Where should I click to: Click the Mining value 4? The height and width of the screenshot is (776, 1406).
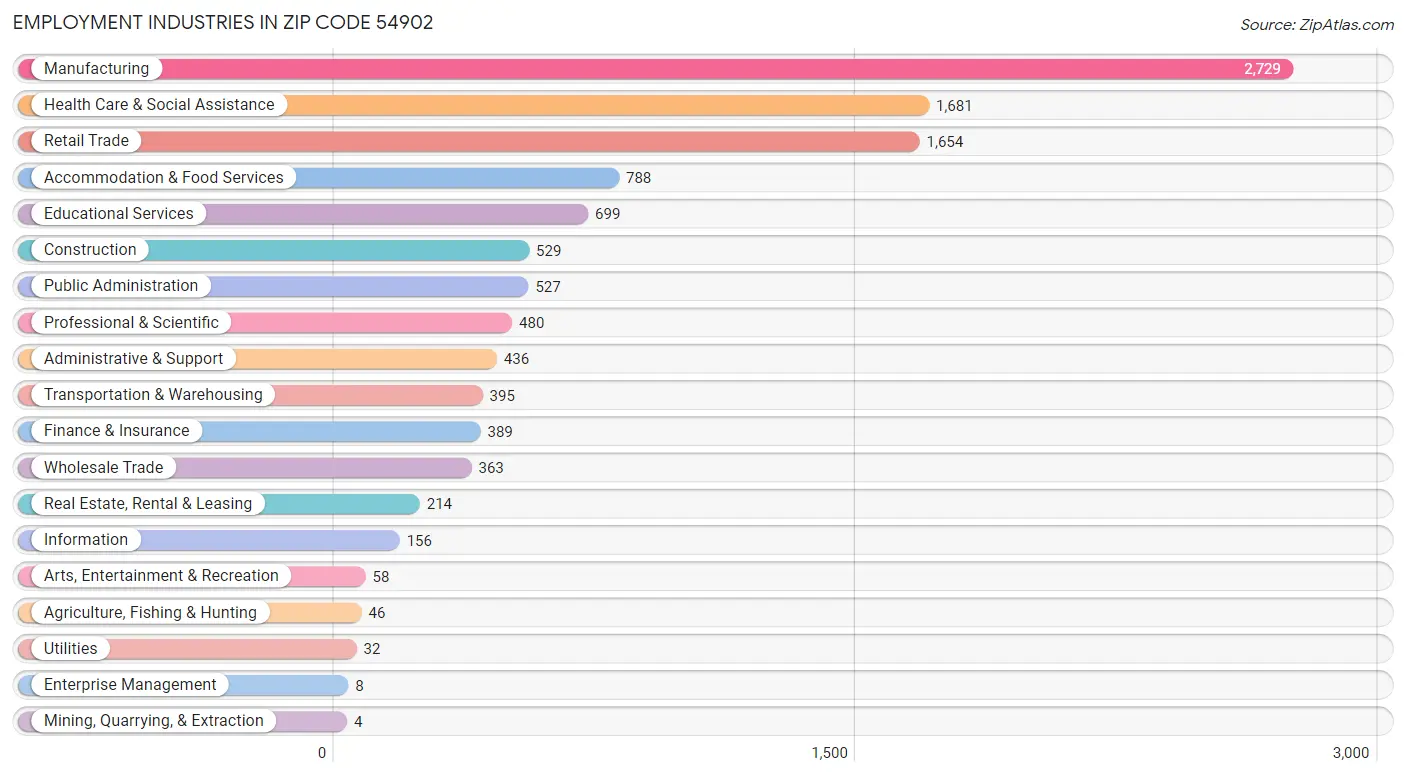click(x=358, y=721)
